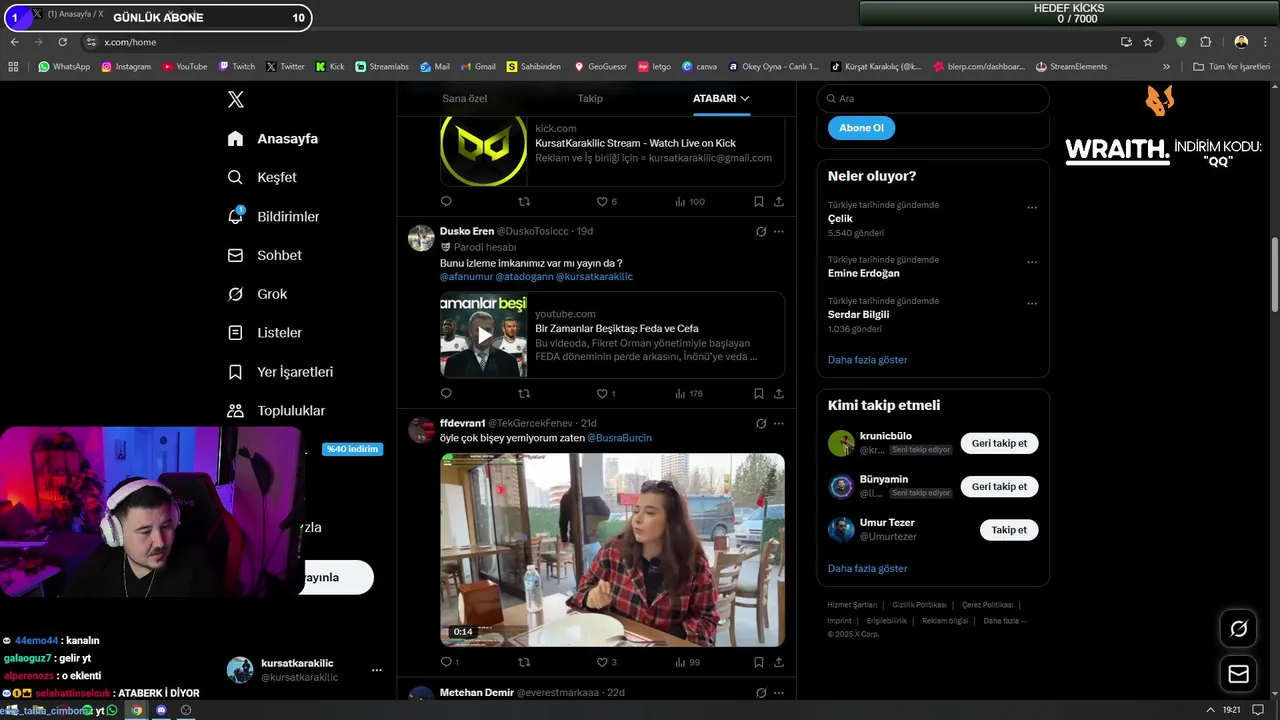Click Chrome icon in Windows taskbar
Viewport: 1280px width, 720px height.
coord(137,710)
